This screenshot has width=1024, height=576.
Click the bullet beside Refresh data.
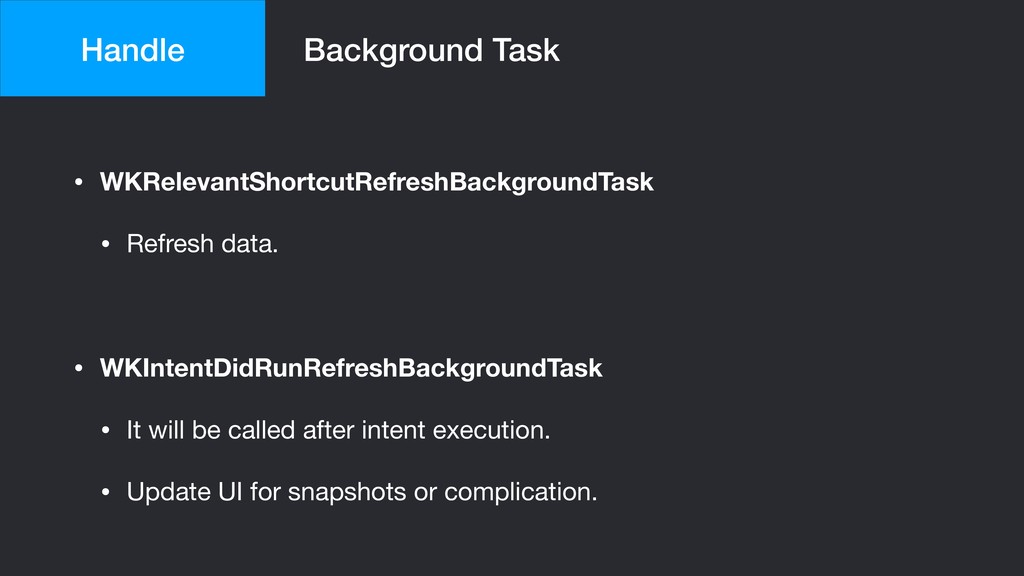pos(106,244)
